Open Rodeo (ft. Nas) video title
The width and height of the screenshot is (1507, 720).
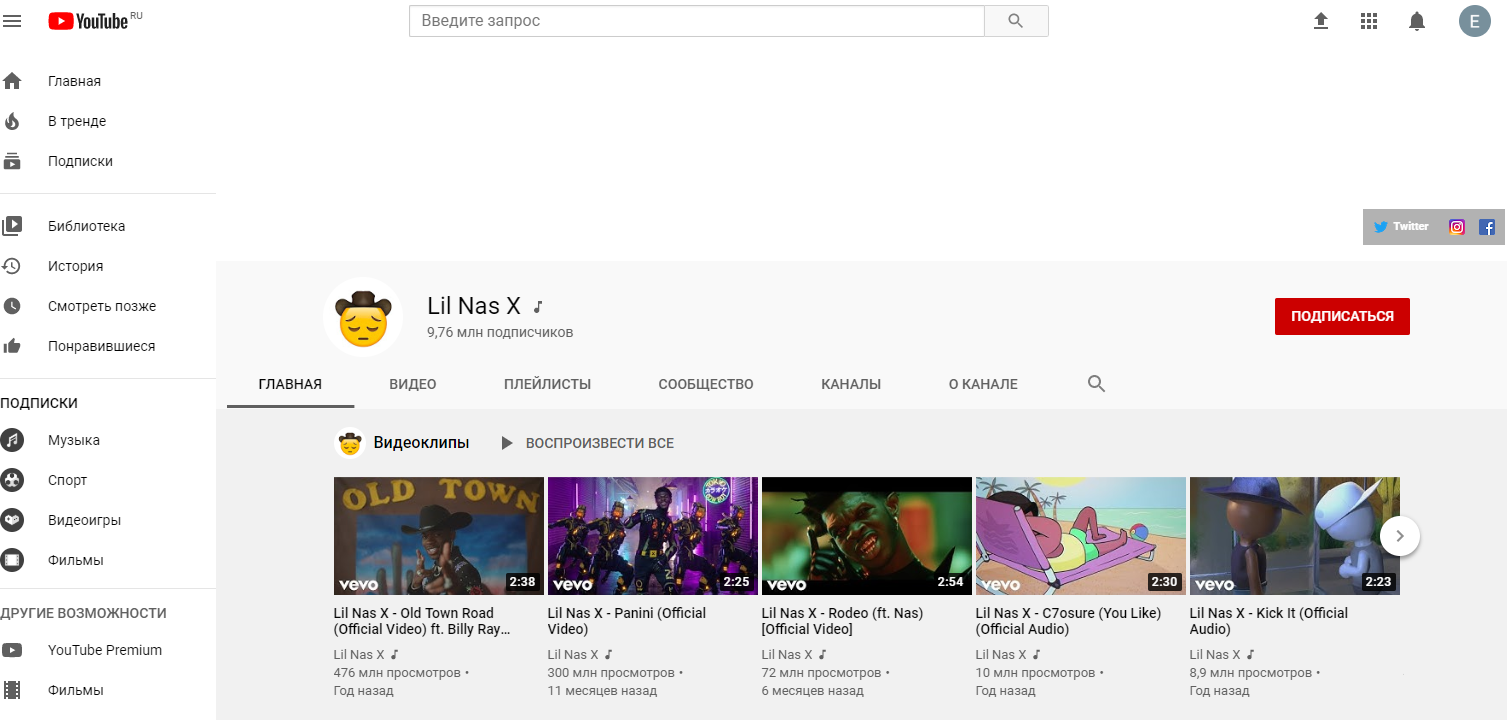tap(842, 621)
